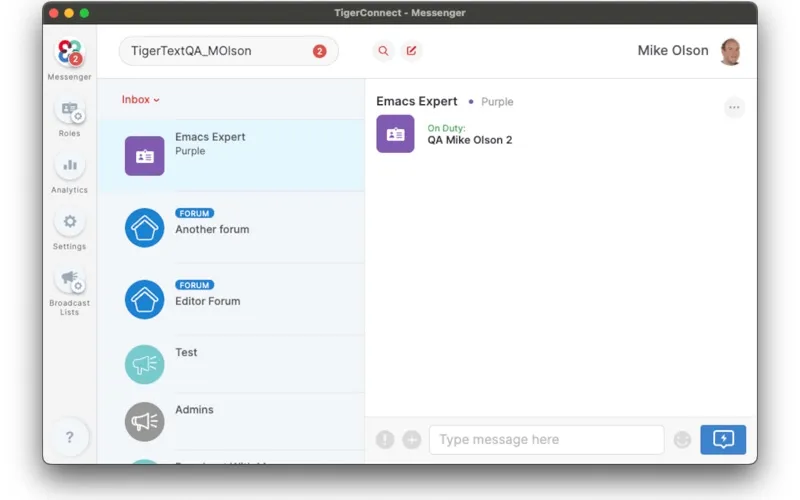
Task: Open the Messenger icon in sidebar
Action: tap(69, 53)
